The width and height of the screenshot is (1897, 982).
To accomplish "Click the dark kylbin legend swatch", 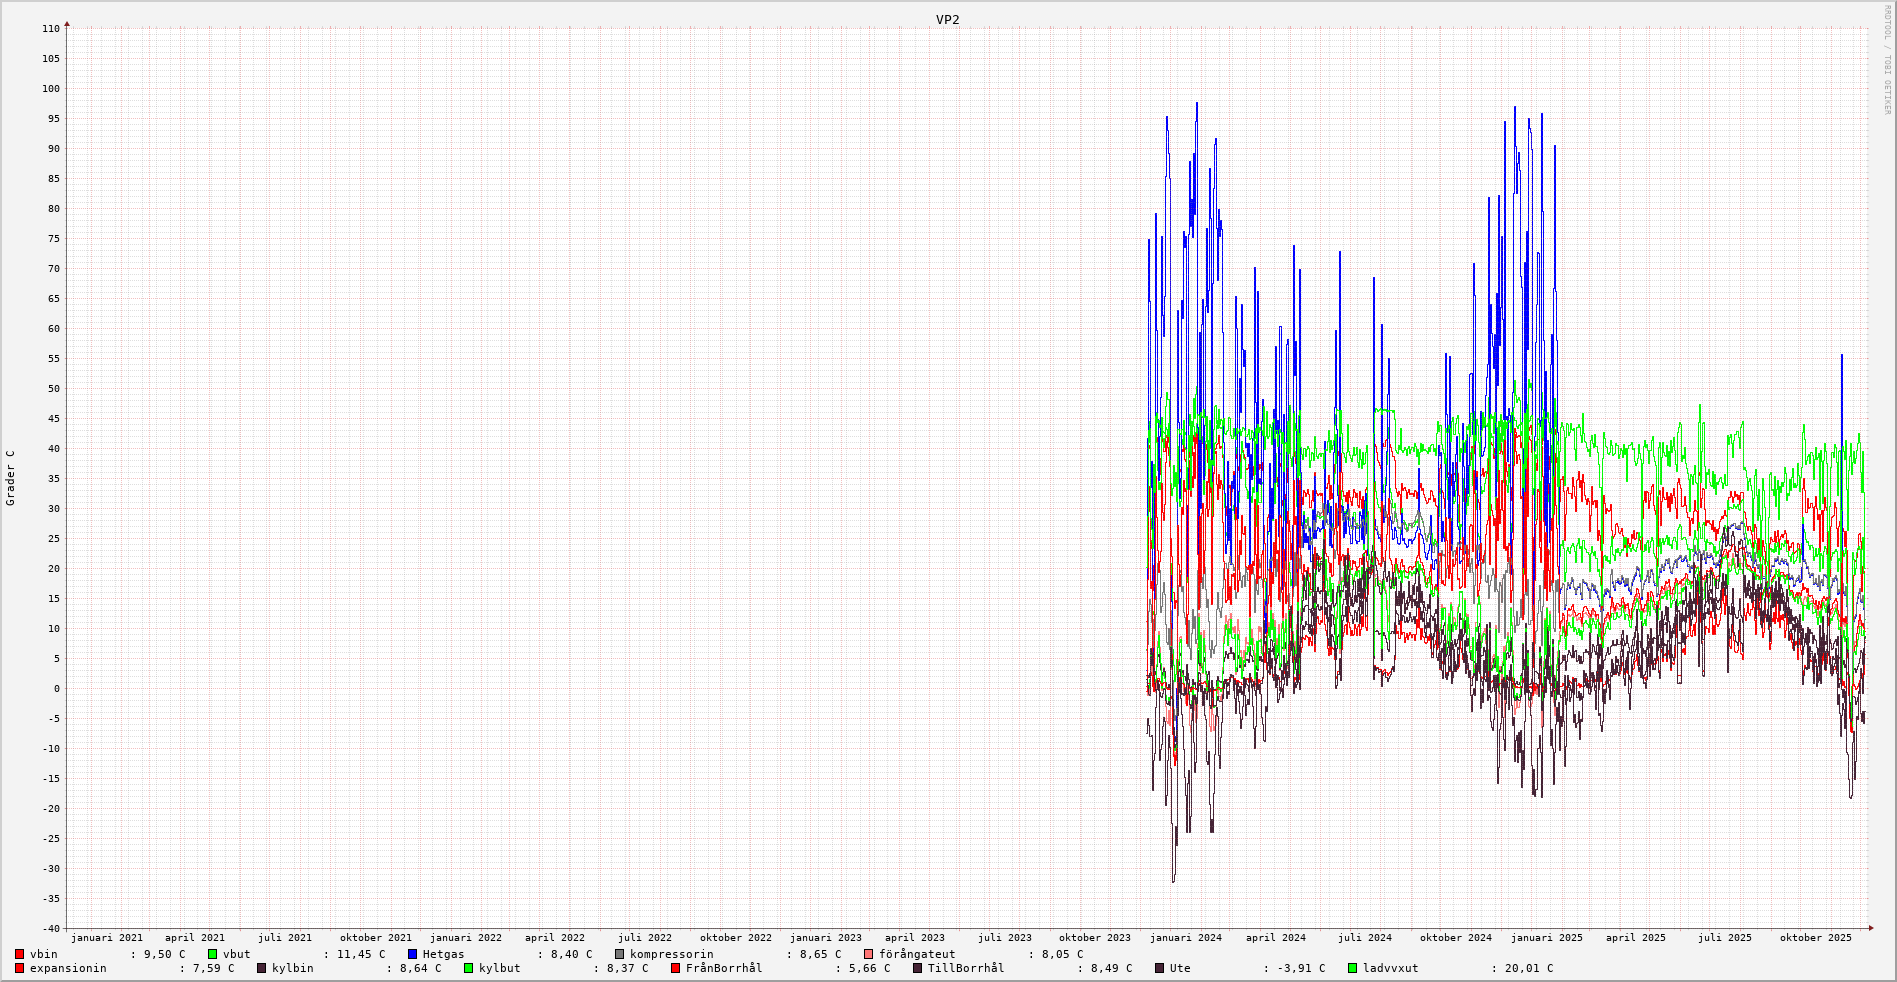I will coord(261,968).
